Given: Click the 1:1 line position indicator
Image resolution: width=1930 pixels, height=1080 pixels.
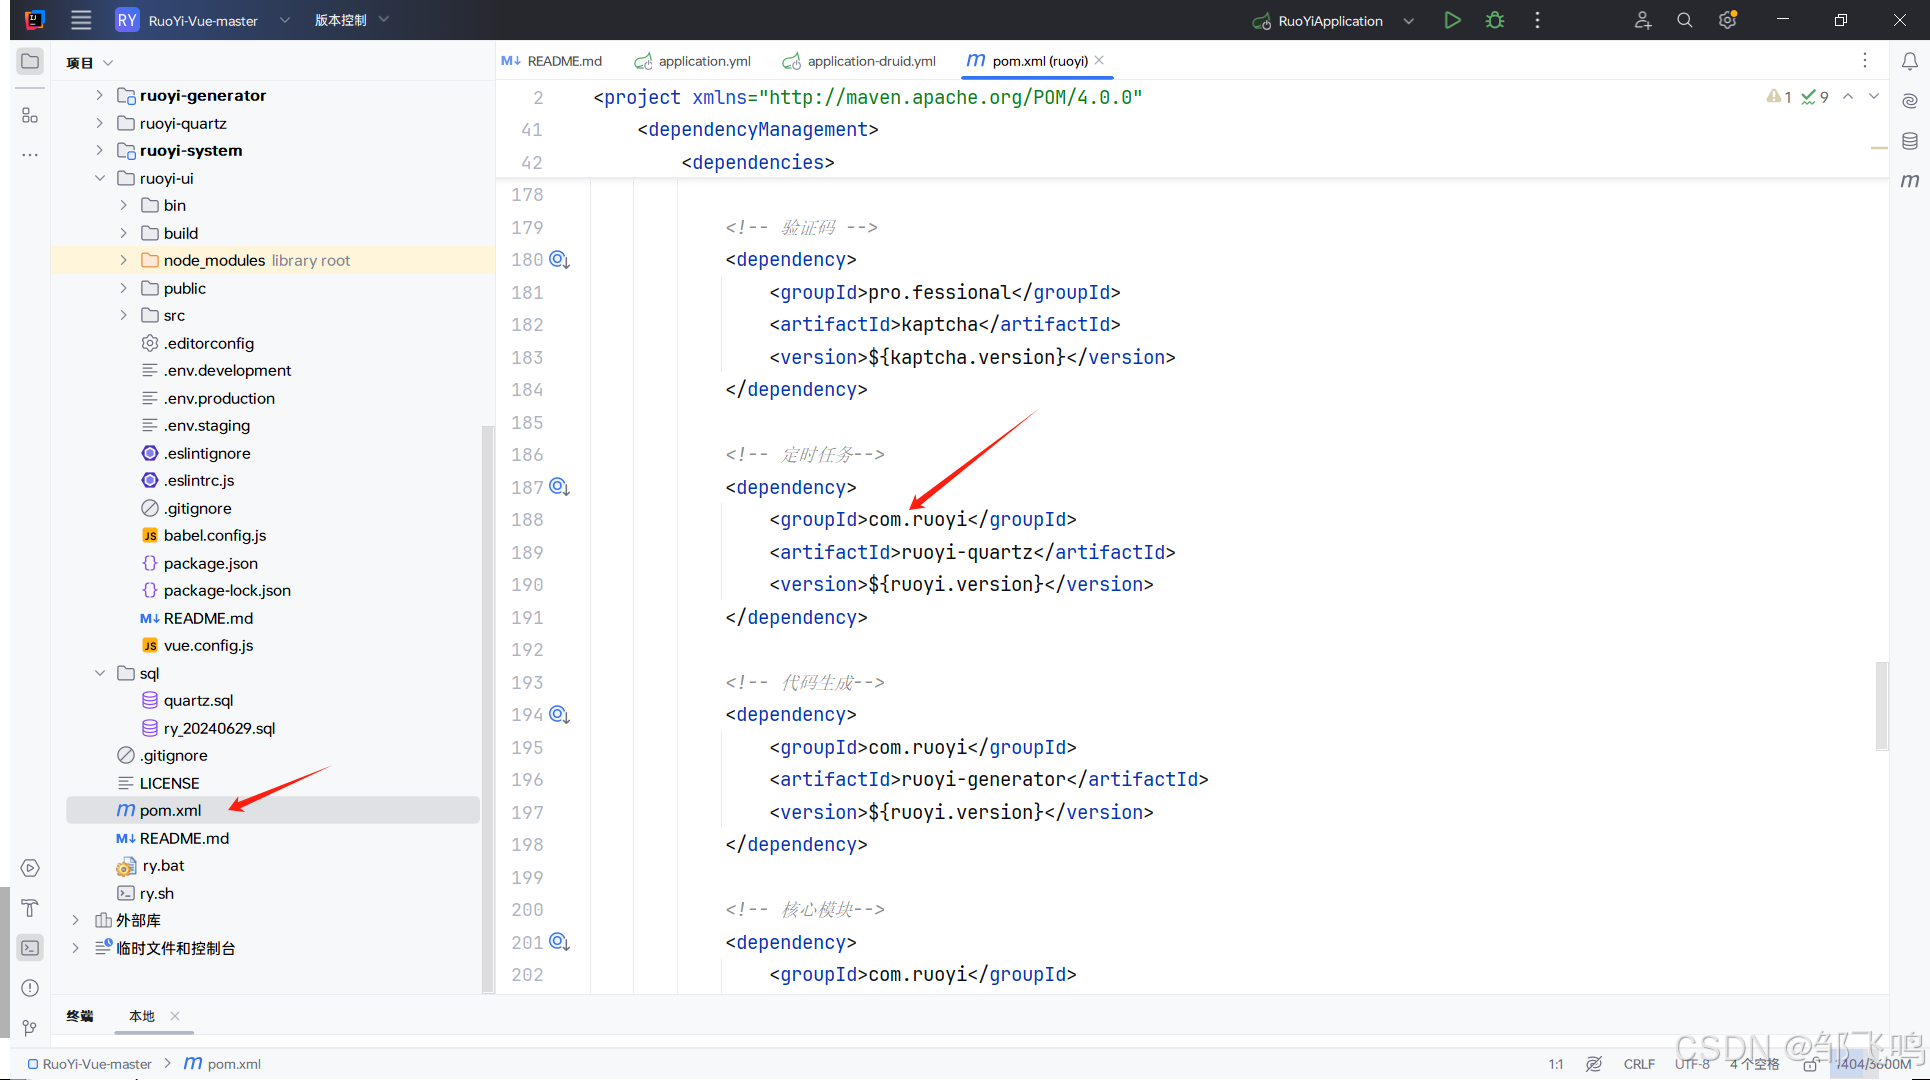Looking at the screenshot, I should (1556, 1064).
